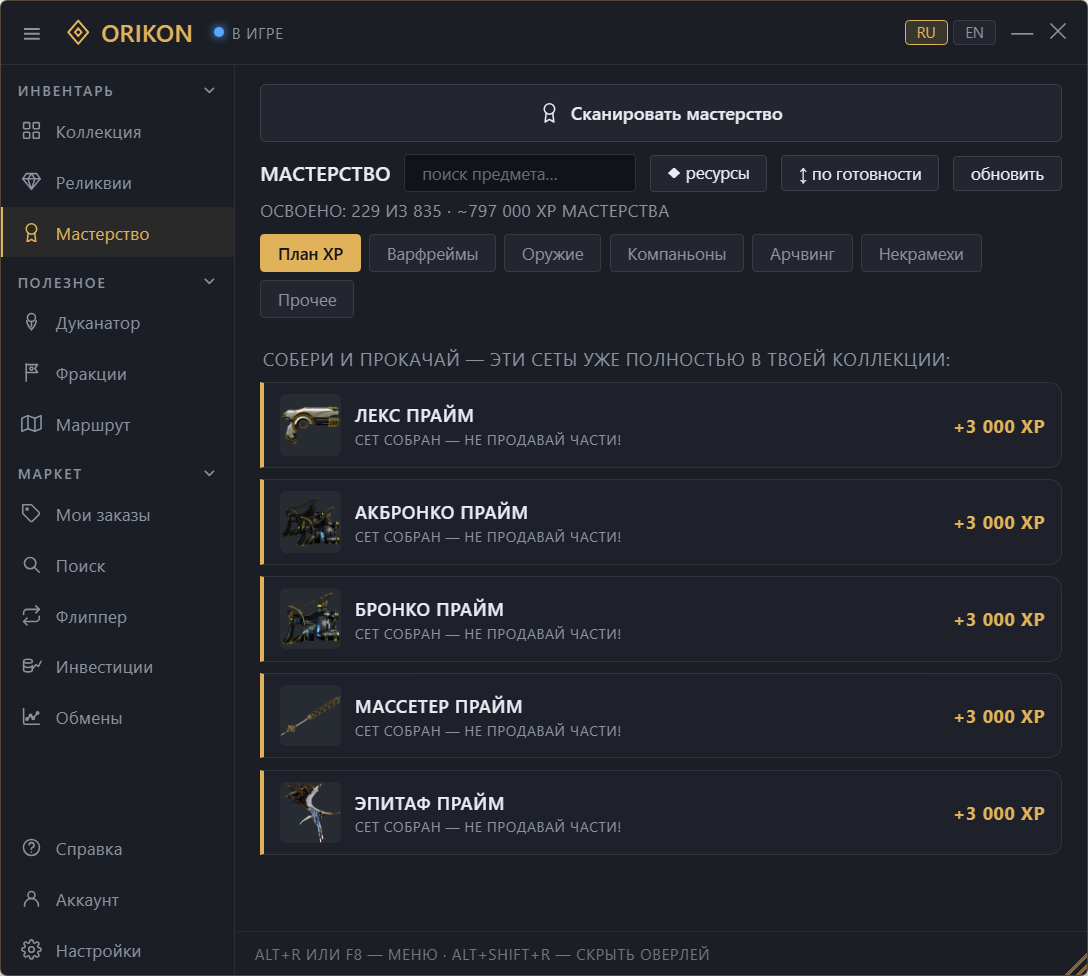This screenshot has width=1088, height=976.
Task: Open Настройки in the sidebar
Action: [117, 950]
